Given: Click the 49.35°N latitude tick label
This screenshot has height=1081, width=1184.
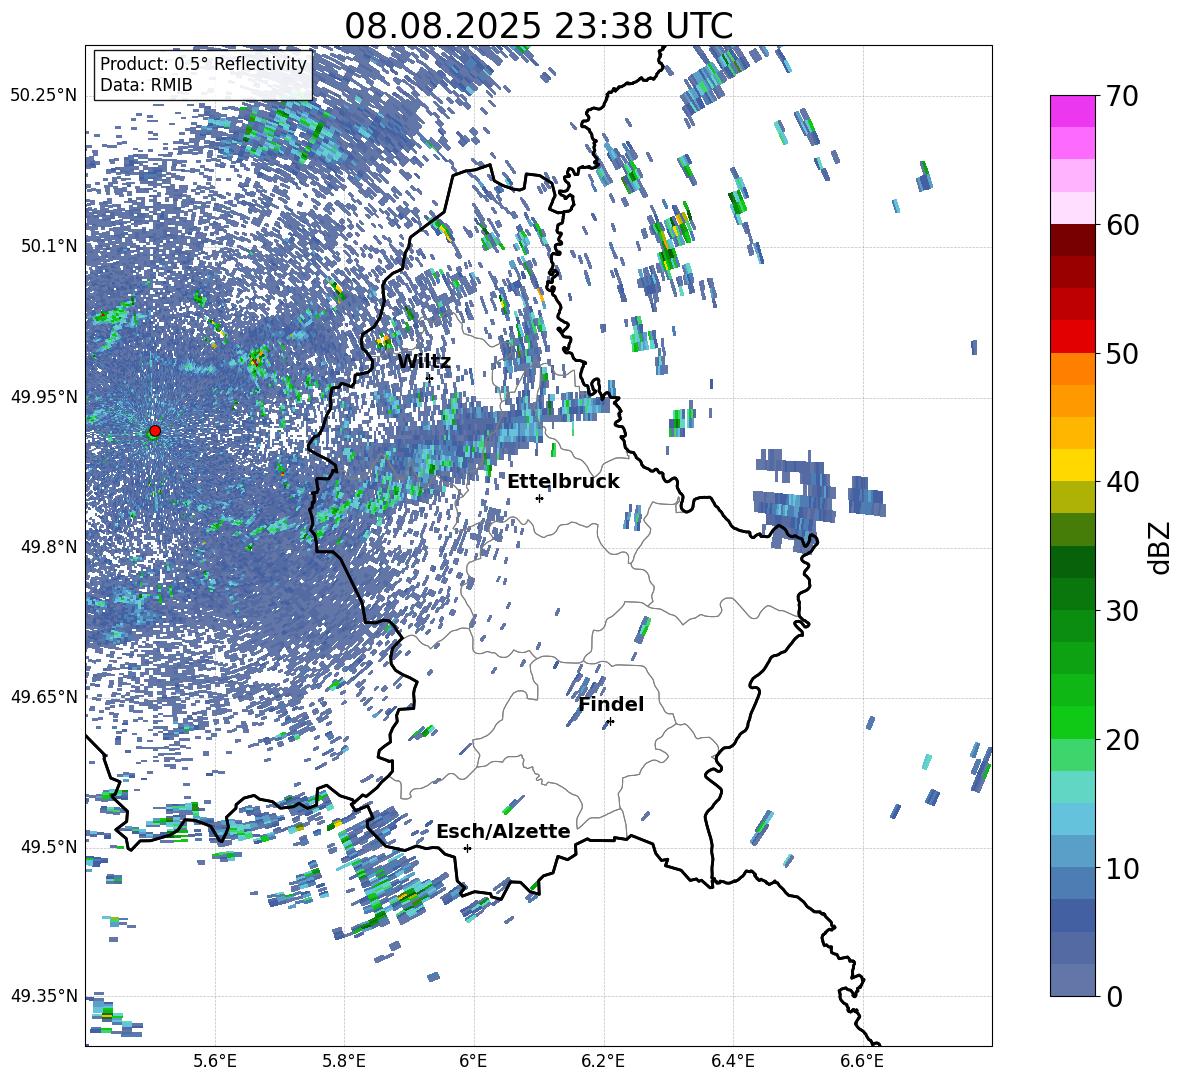Looking at the screenshot, I should (x=44, y=996).
